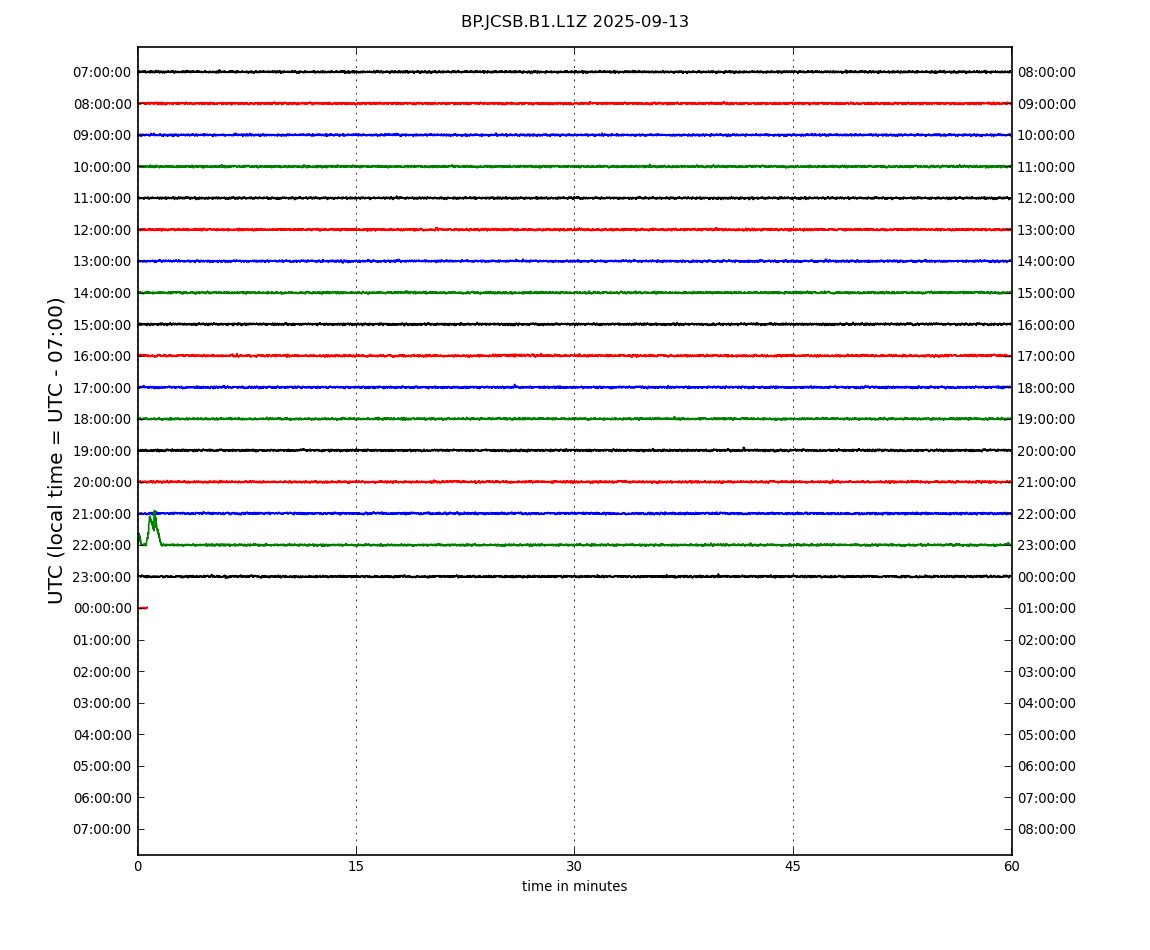Click the right axis label 12:00:00
The height and width of the screenshot is (950, 1150).
pyautogui.click(x=1047, y=198)
